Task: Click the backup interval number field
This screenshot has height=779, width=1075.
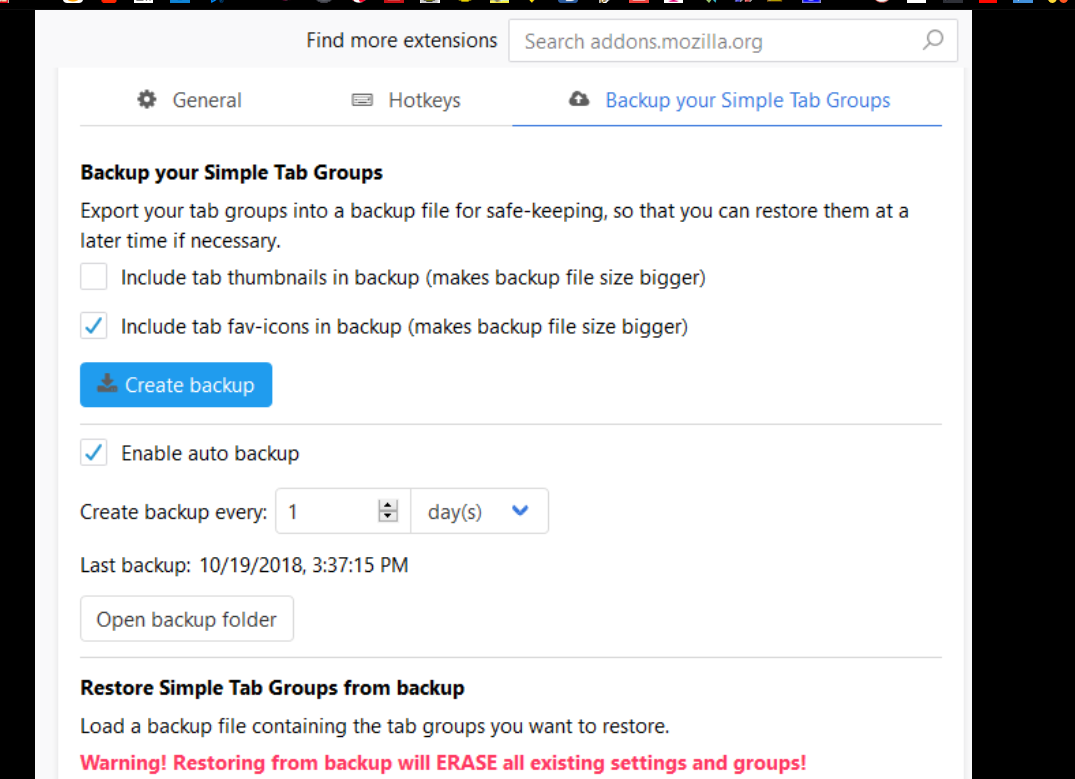Action: coord(327,511)
